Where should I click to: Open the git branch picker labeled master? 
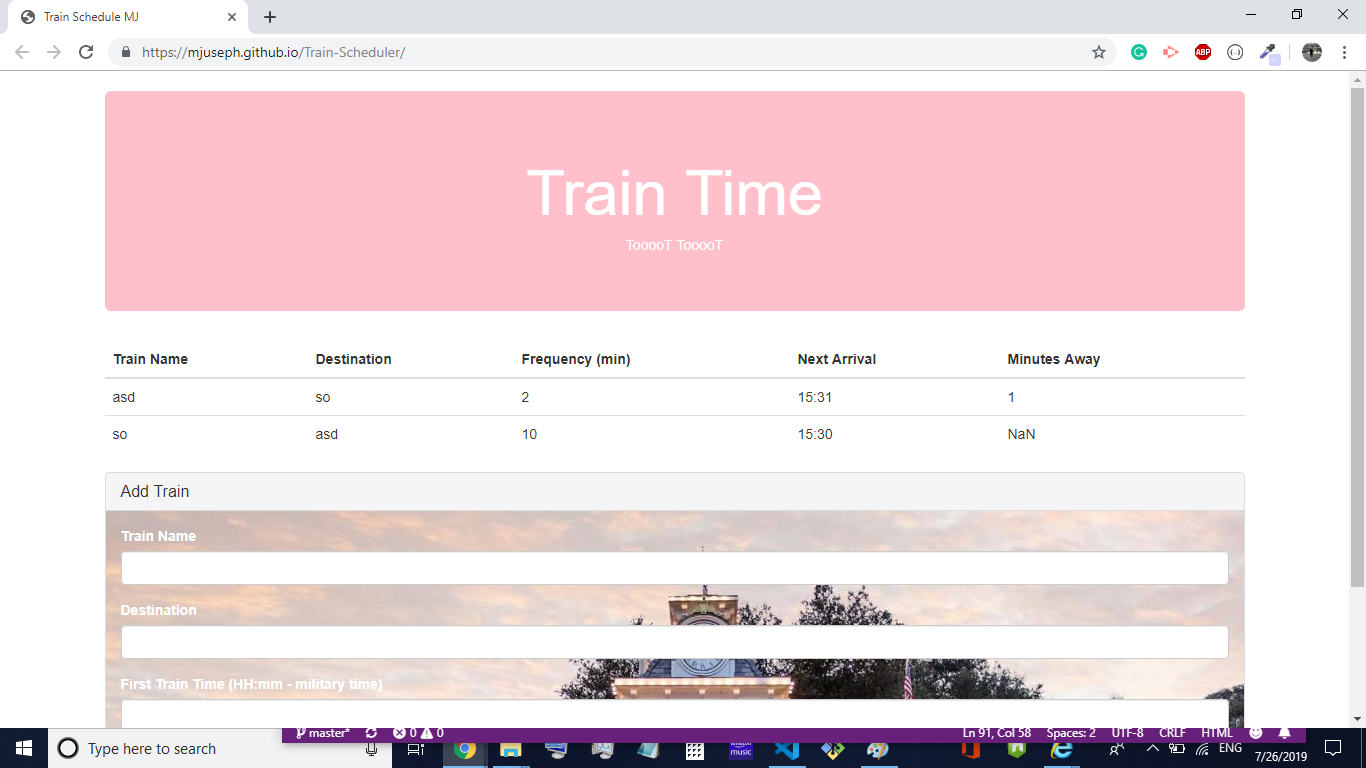coord(322,733)
